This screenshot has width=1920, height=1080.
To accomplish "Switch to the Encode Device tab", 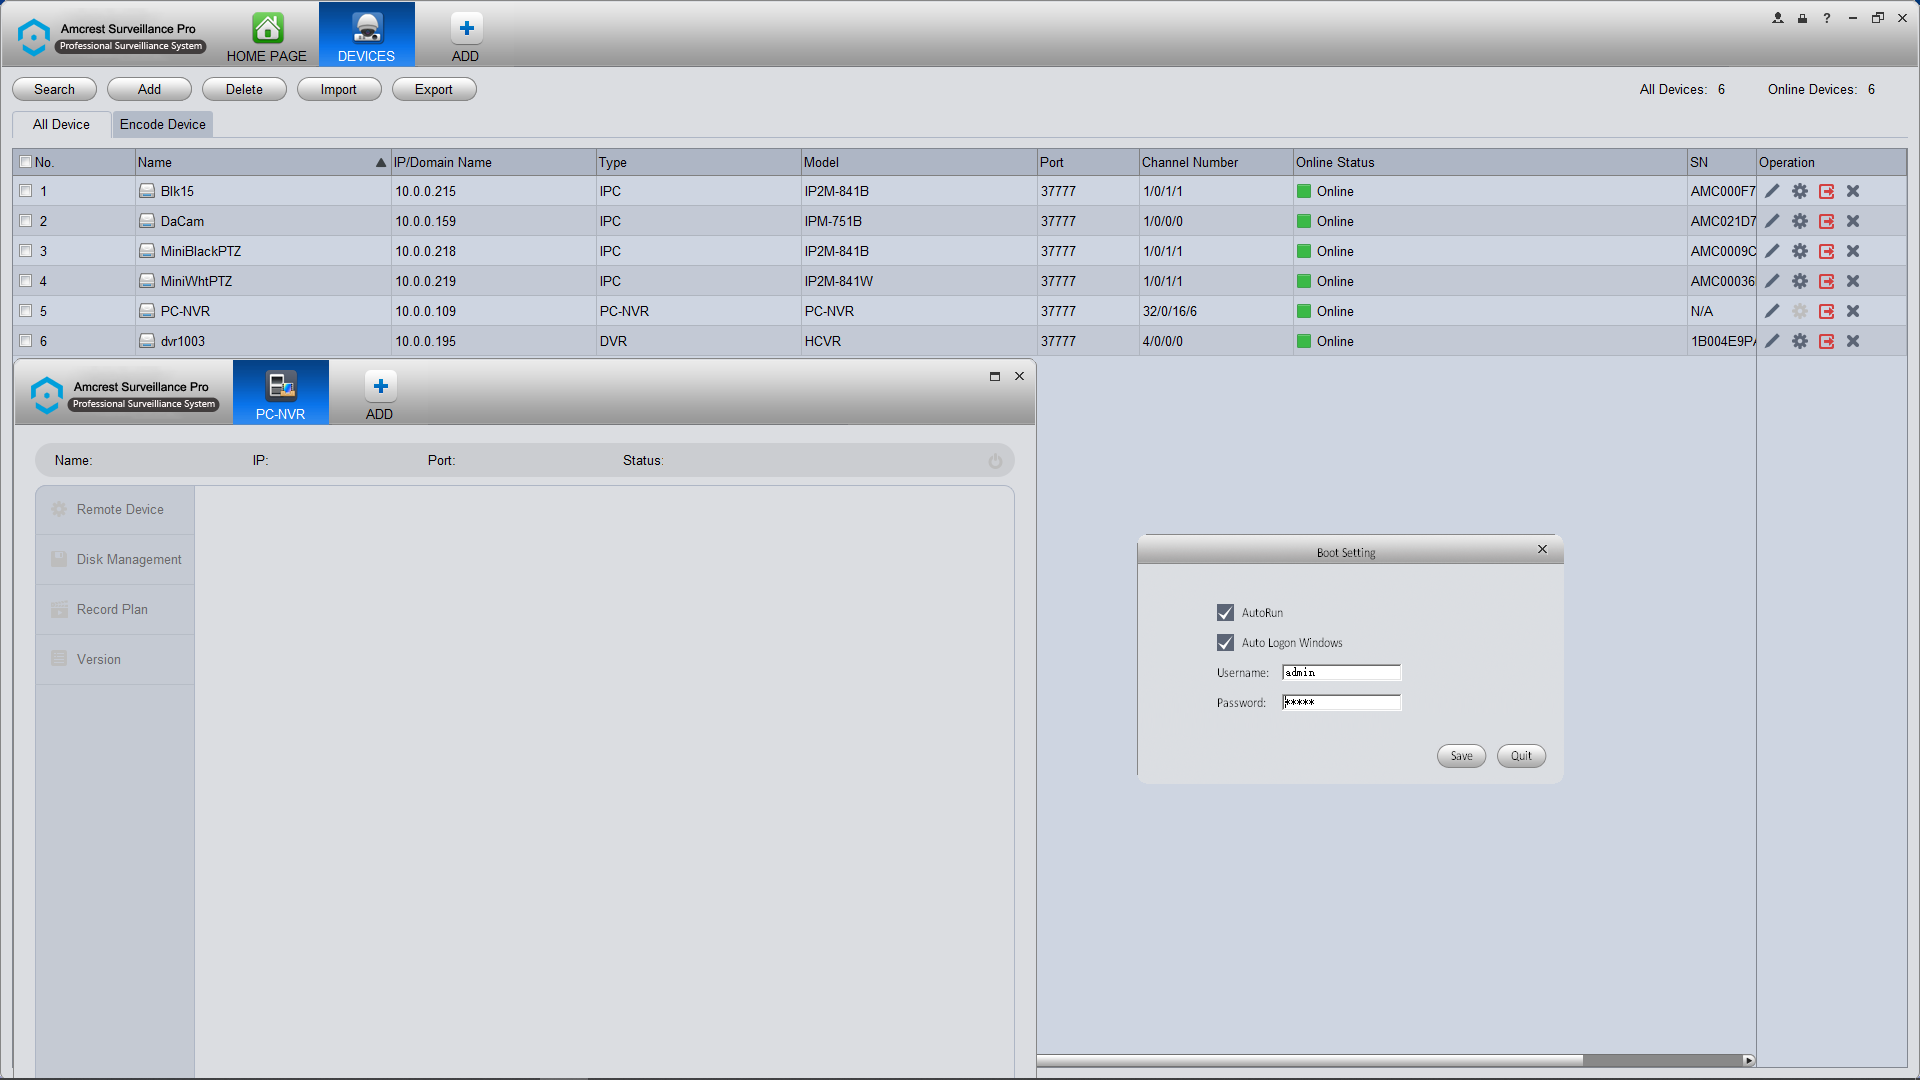I will (x=163, y=124).
